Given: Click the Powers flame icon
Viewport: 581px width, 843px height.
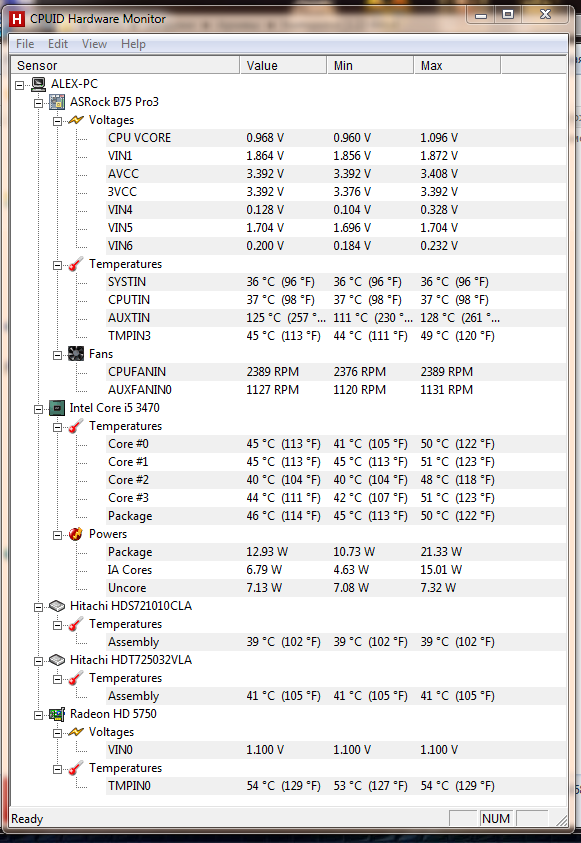Looking at the screenshot, I should (76, 534).
